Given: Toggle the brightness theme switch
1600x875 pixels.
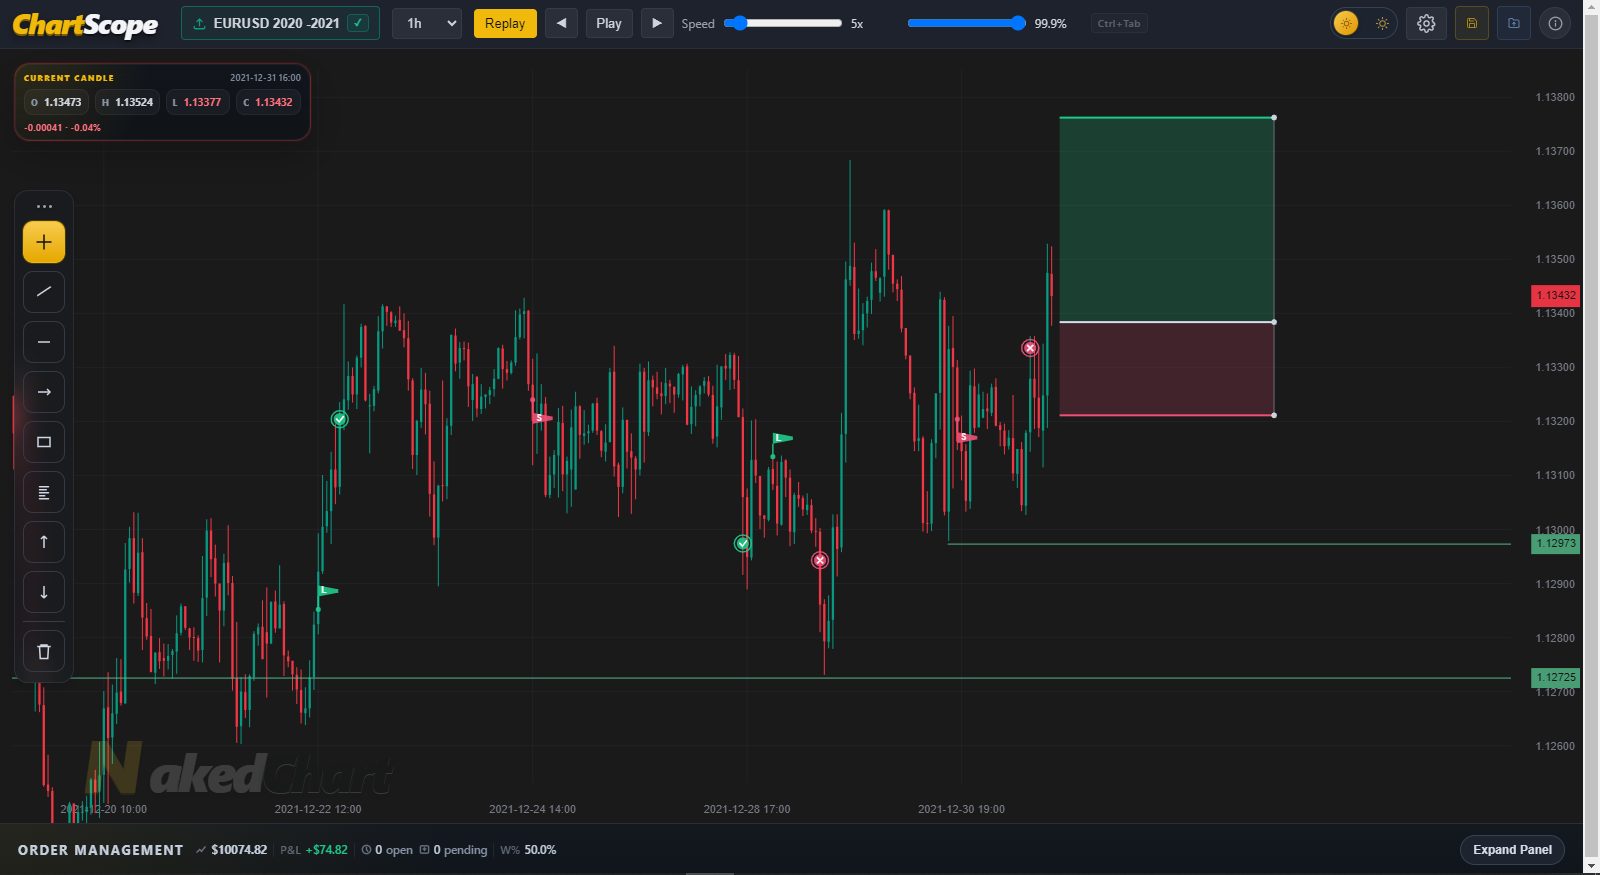Looking at the screenshot, I should [1364, 23].
